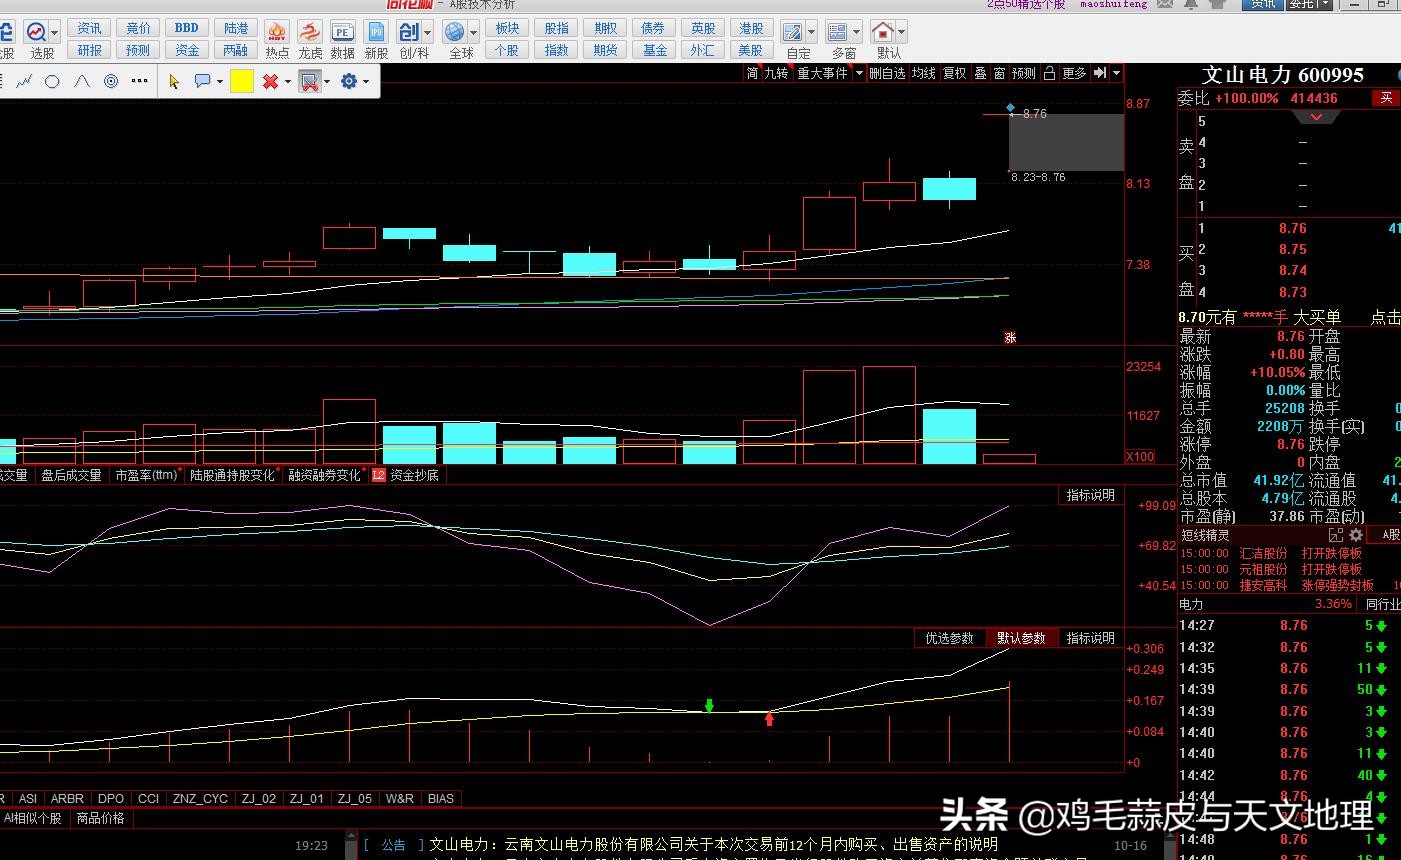This screenshot has height=860, width=1401.
Task: Open the 短线精灵 settings gear
Action: tap(1356, 535)
